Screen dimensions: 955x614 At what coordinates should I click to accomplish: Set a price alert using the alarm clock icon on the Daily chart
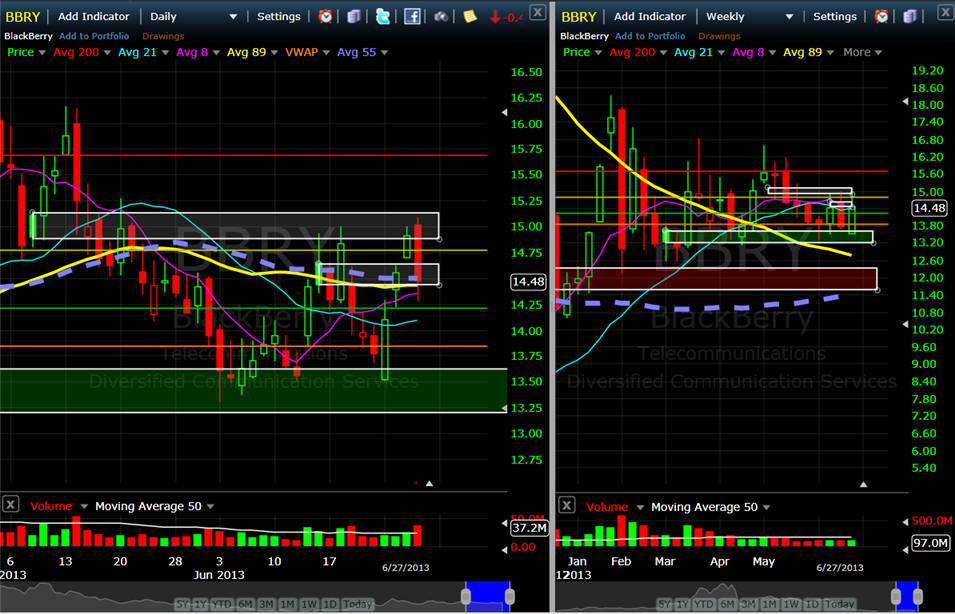coord(326,16)
